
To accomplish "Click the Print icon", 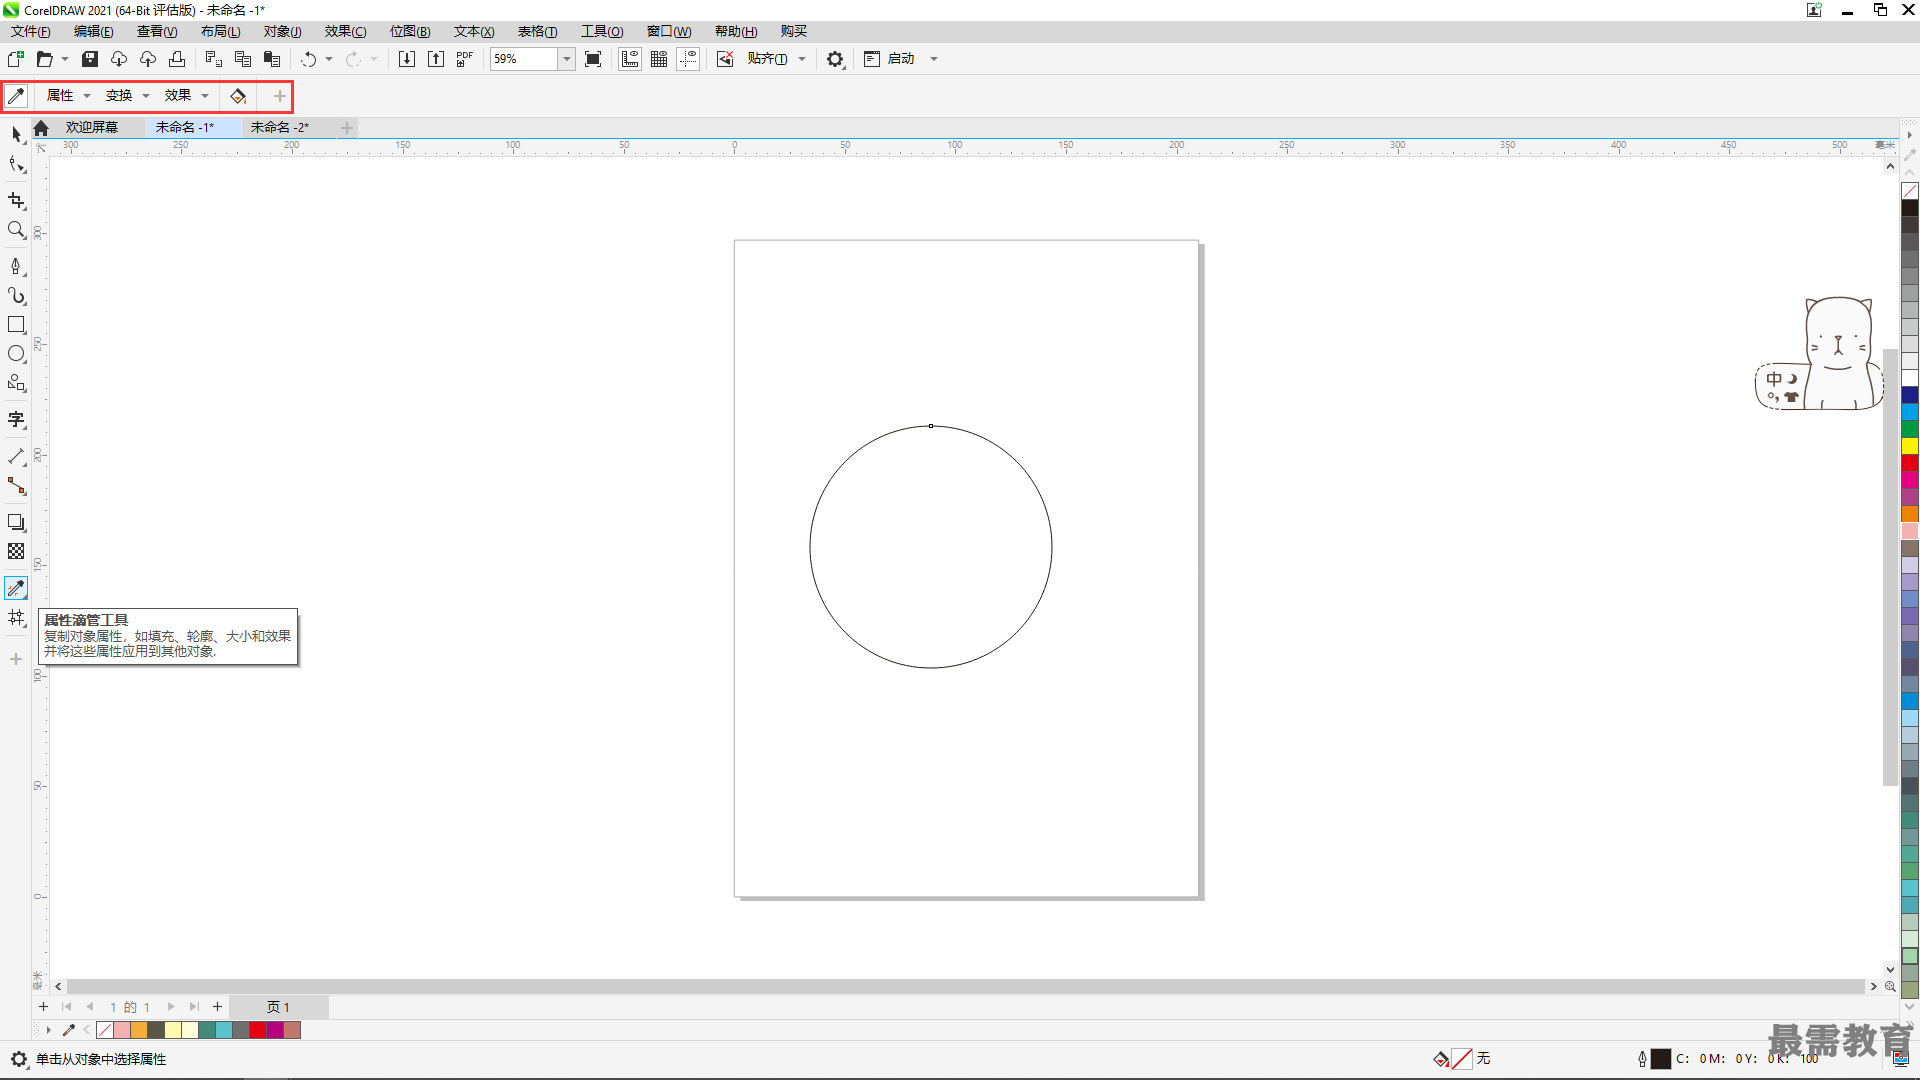I will [x=177, y=59].
